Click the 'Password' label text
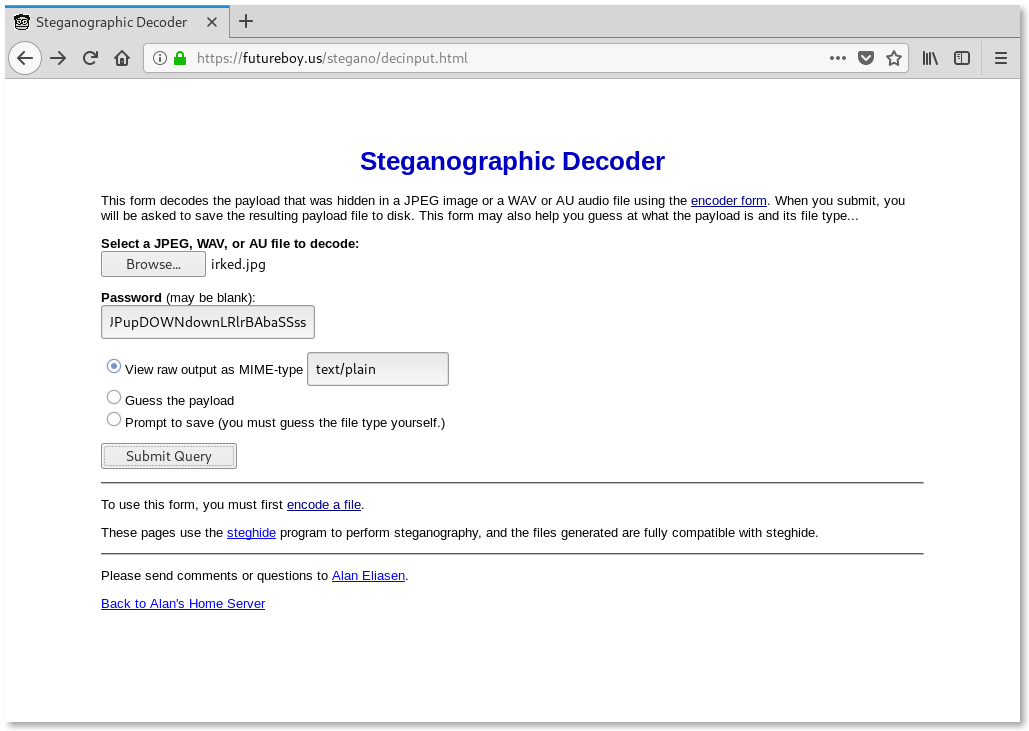The image size is (1029, 731). 131,298
